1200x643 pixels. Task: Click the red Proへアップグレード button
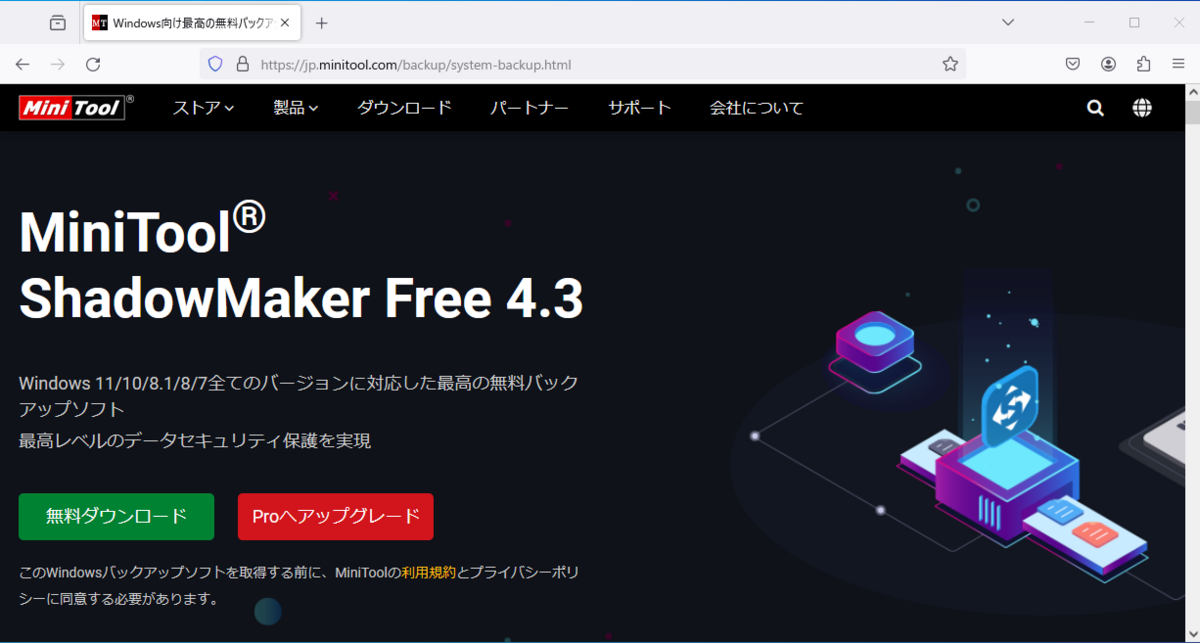click(336, 517)
